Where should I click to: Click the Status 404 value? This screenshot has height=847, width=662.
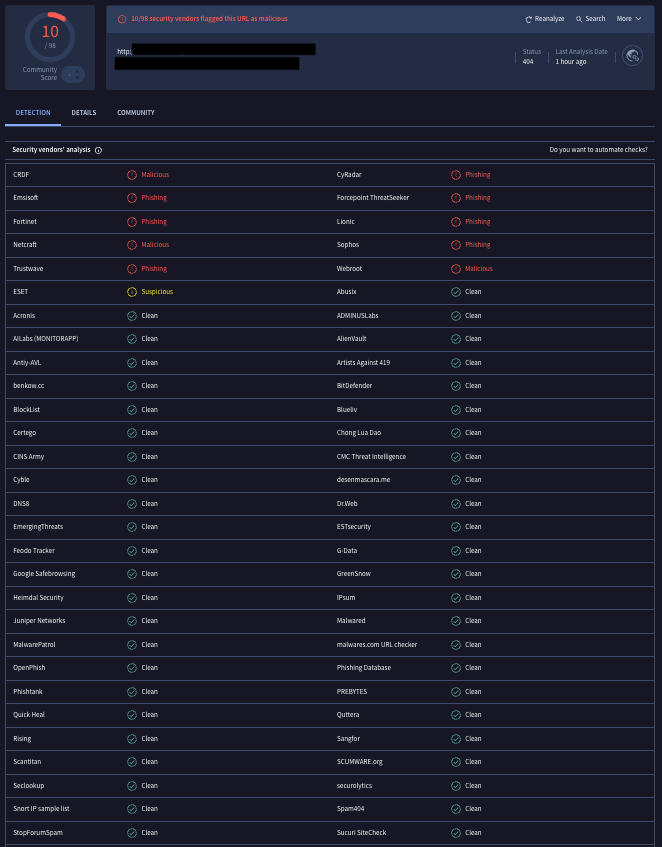(x=528, y=62)
